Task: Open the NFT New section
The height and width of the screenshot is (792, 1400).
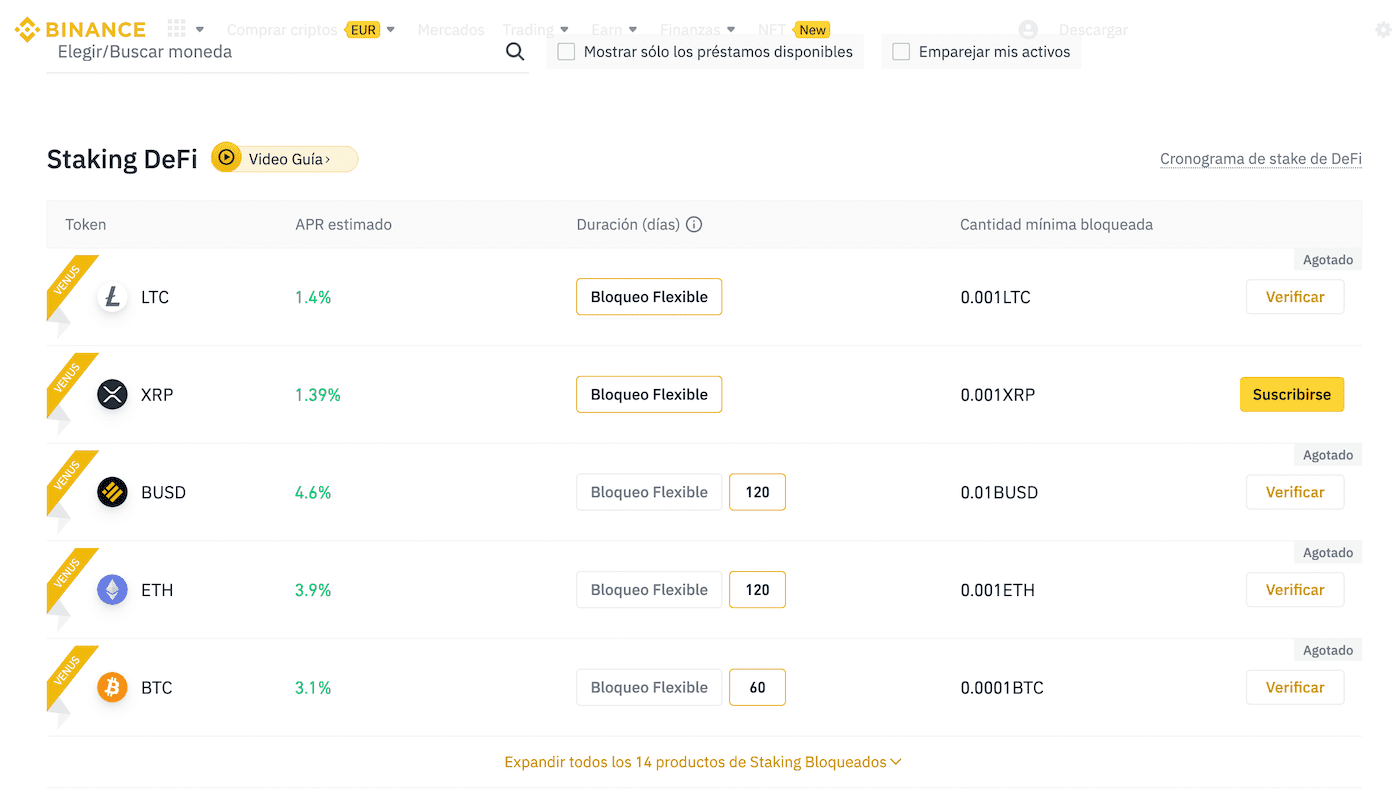Action: coord(794,30)
